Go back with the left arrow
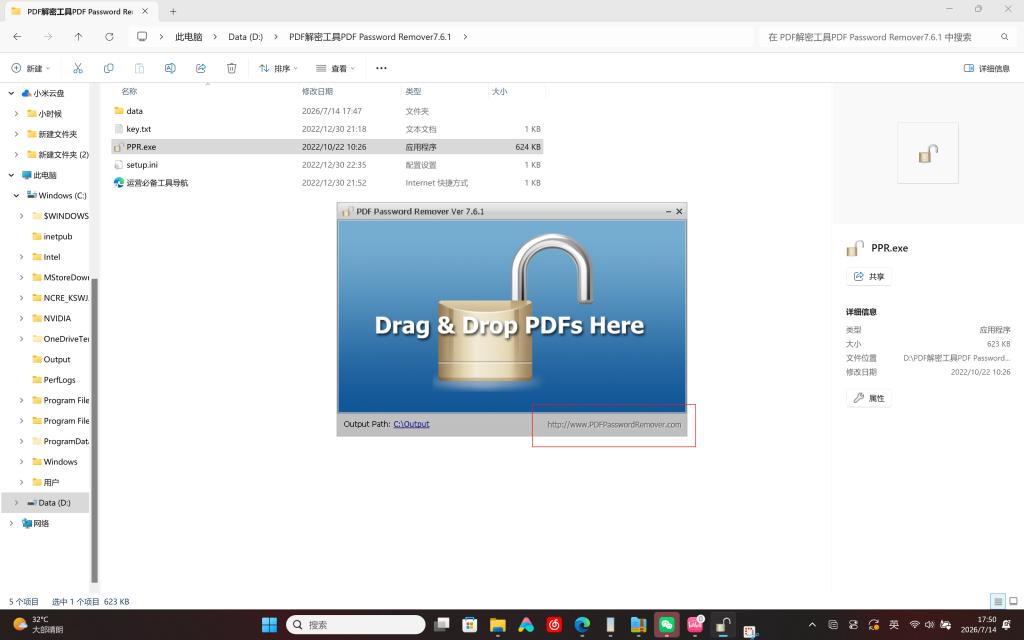Viewport: 1024px width, 640px height. coord(17,37)
